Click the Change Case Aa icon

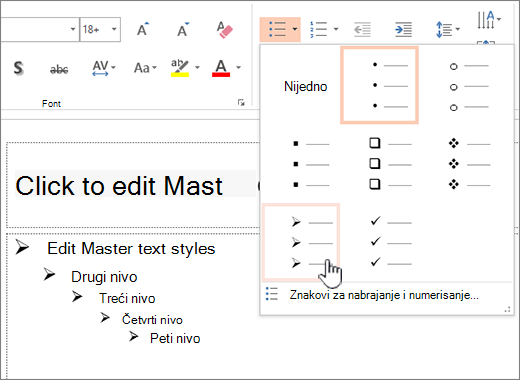[142, 68]
